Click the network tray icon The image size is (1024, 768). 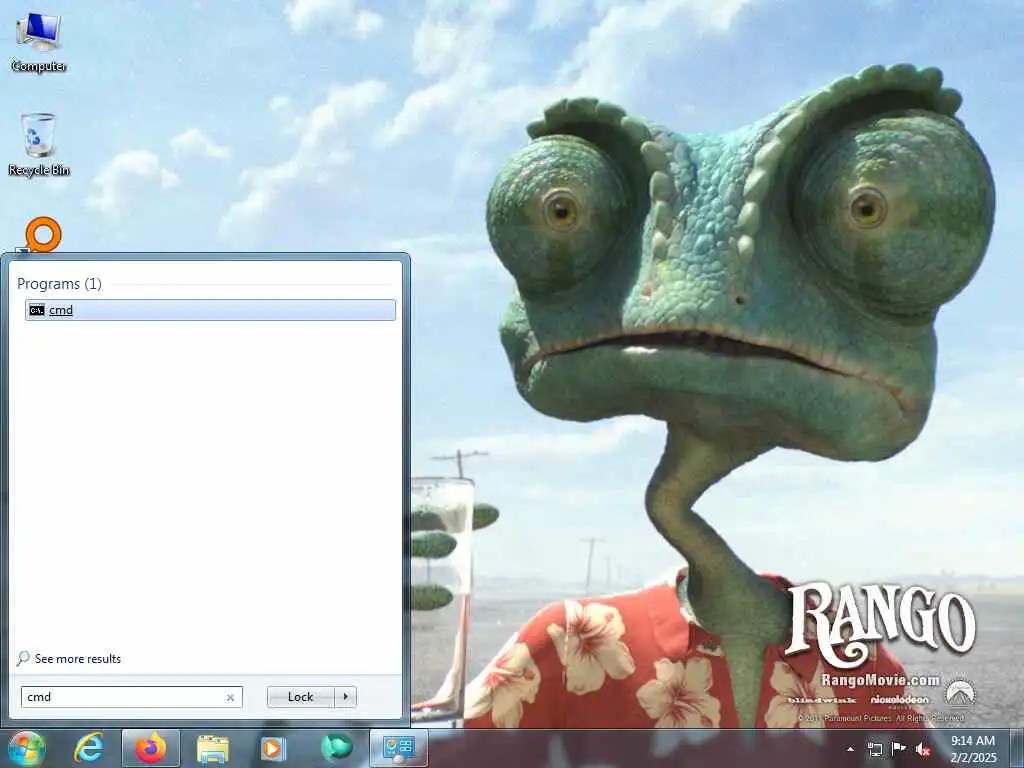(x=874, y=749)
